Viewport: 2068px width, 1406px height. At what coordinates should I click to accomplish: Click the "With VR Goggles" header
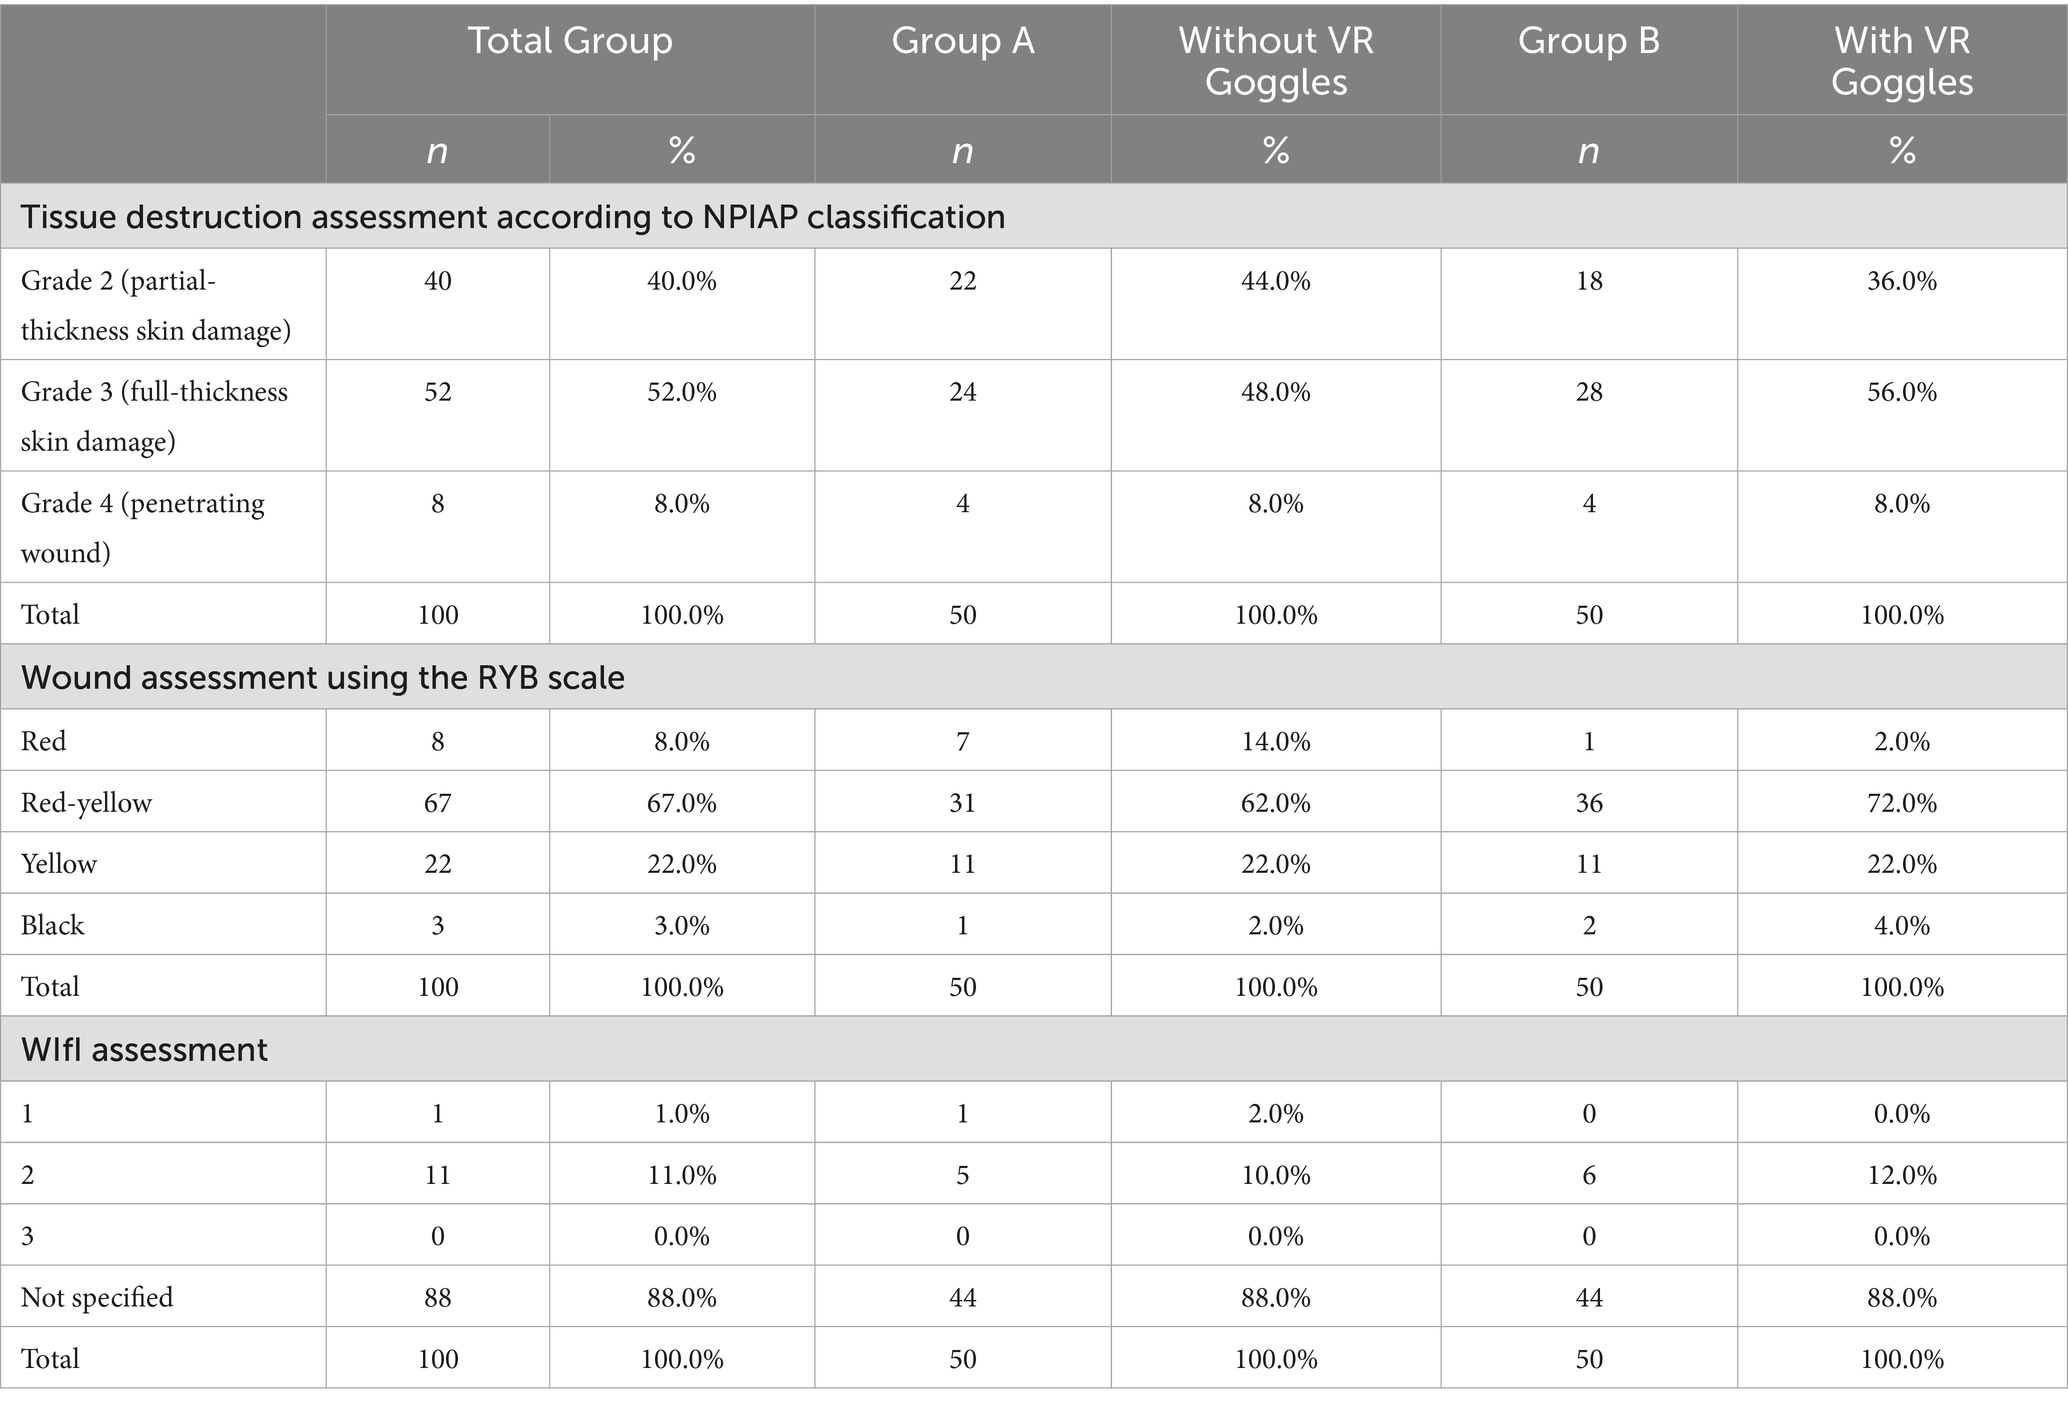coord(1901,60)
